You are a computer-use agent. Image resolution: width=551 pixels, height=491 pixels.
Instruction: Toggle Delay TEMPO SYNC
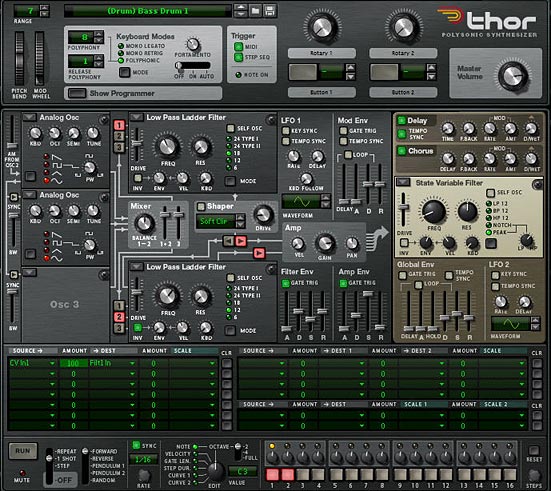(401, 134)
